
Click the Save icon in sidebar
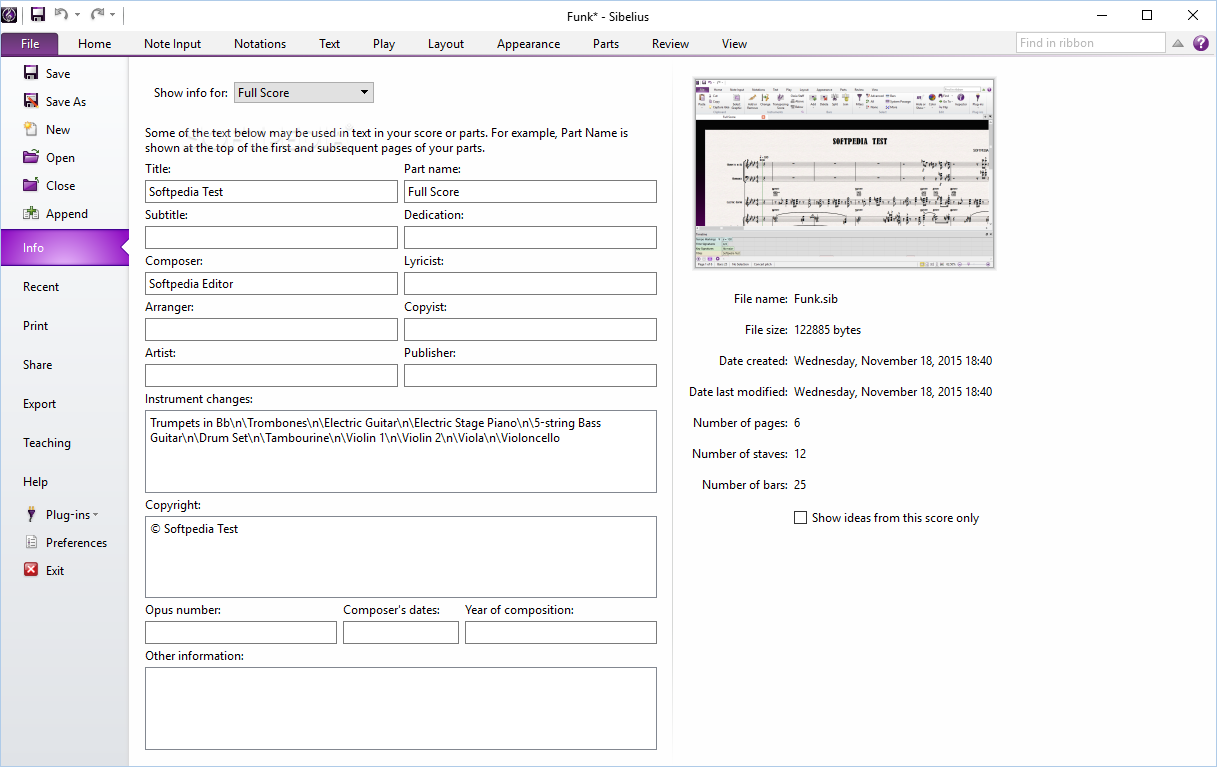[31, 73]
